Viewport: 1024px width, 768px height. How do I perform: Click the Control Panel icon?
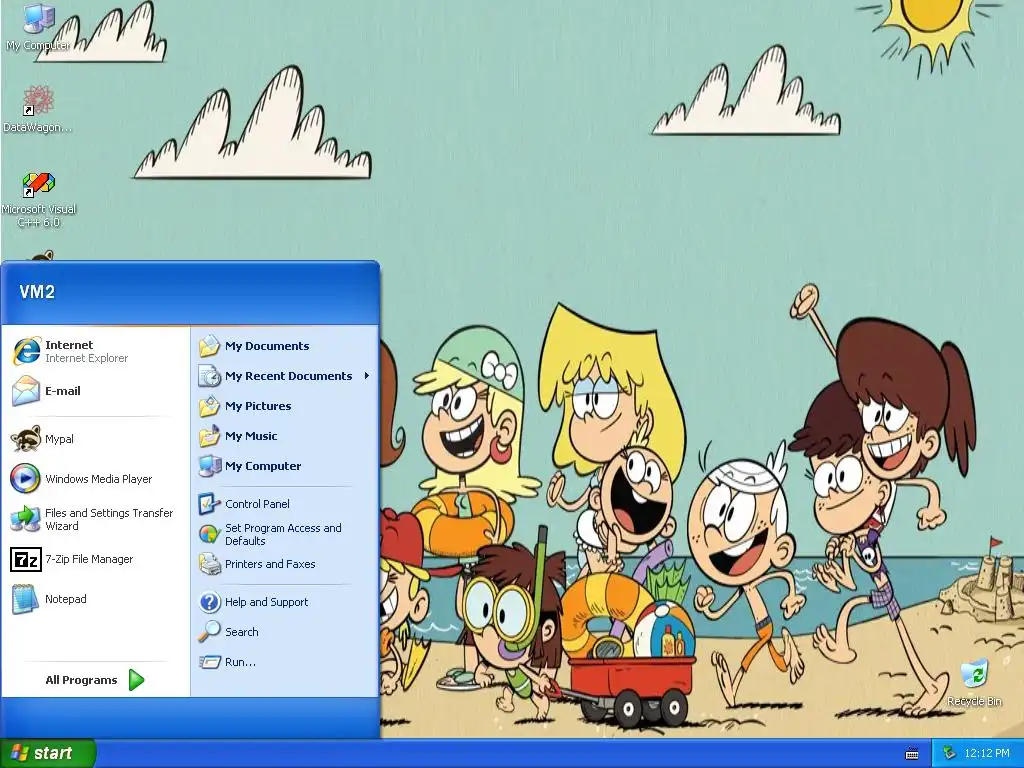[209, 504]
